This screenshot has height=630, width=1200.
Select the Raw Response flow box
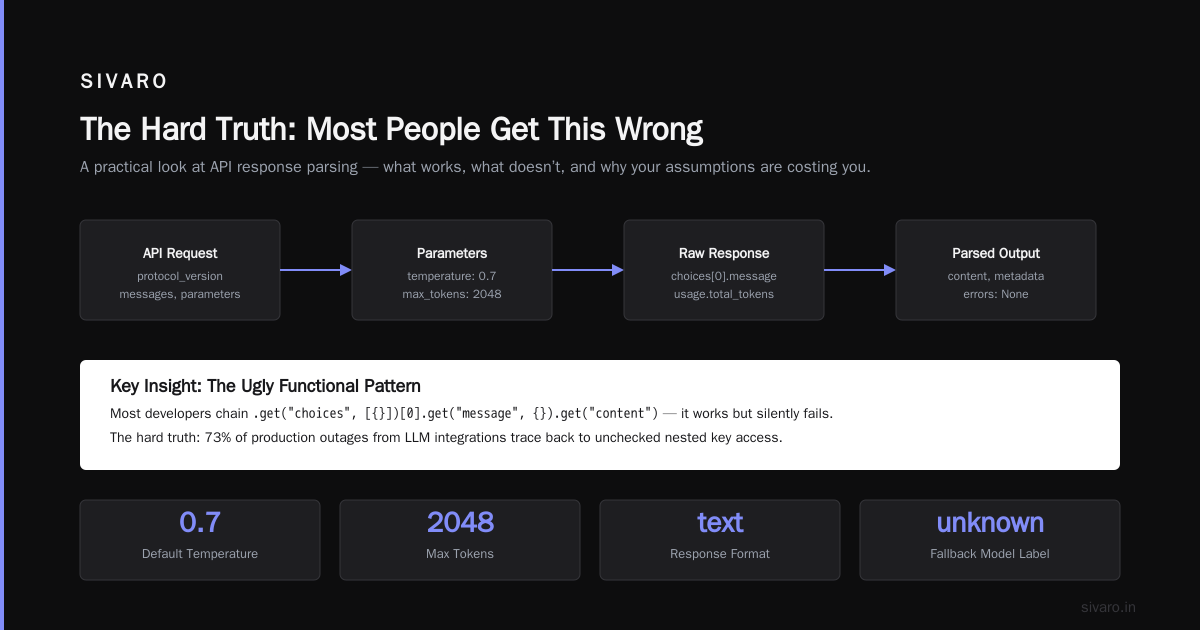(724, 270)
